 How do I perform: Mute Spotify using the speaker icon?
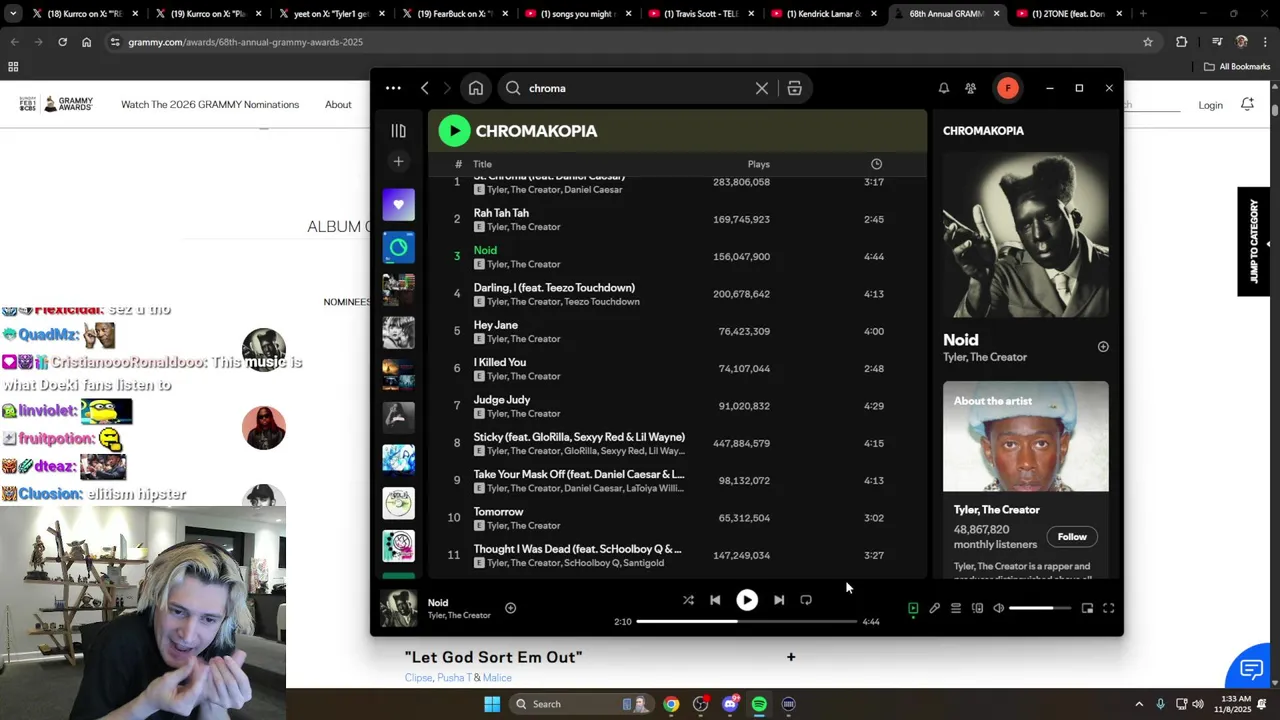pyautogui.click(x=998, y=608)
